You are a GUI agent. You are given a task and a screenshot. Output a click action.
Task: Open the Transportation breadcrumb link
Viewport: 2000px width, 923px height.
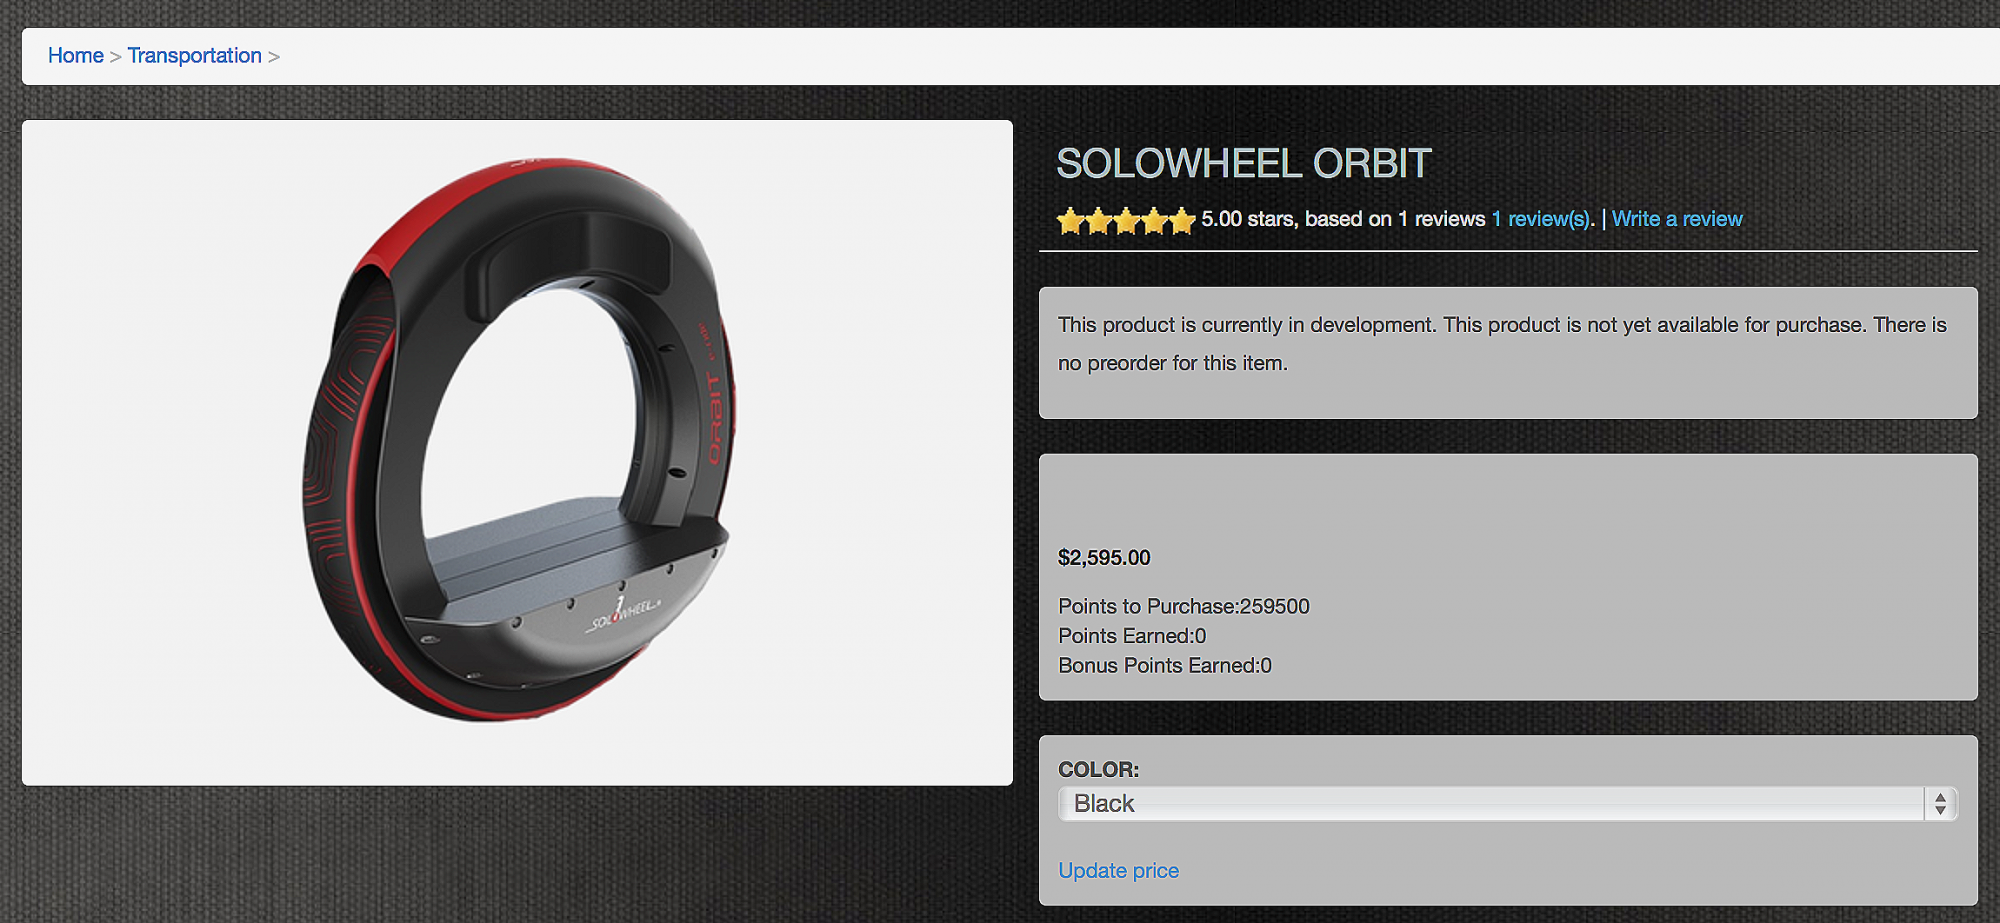pyautogui.click(x=195, y=56)
